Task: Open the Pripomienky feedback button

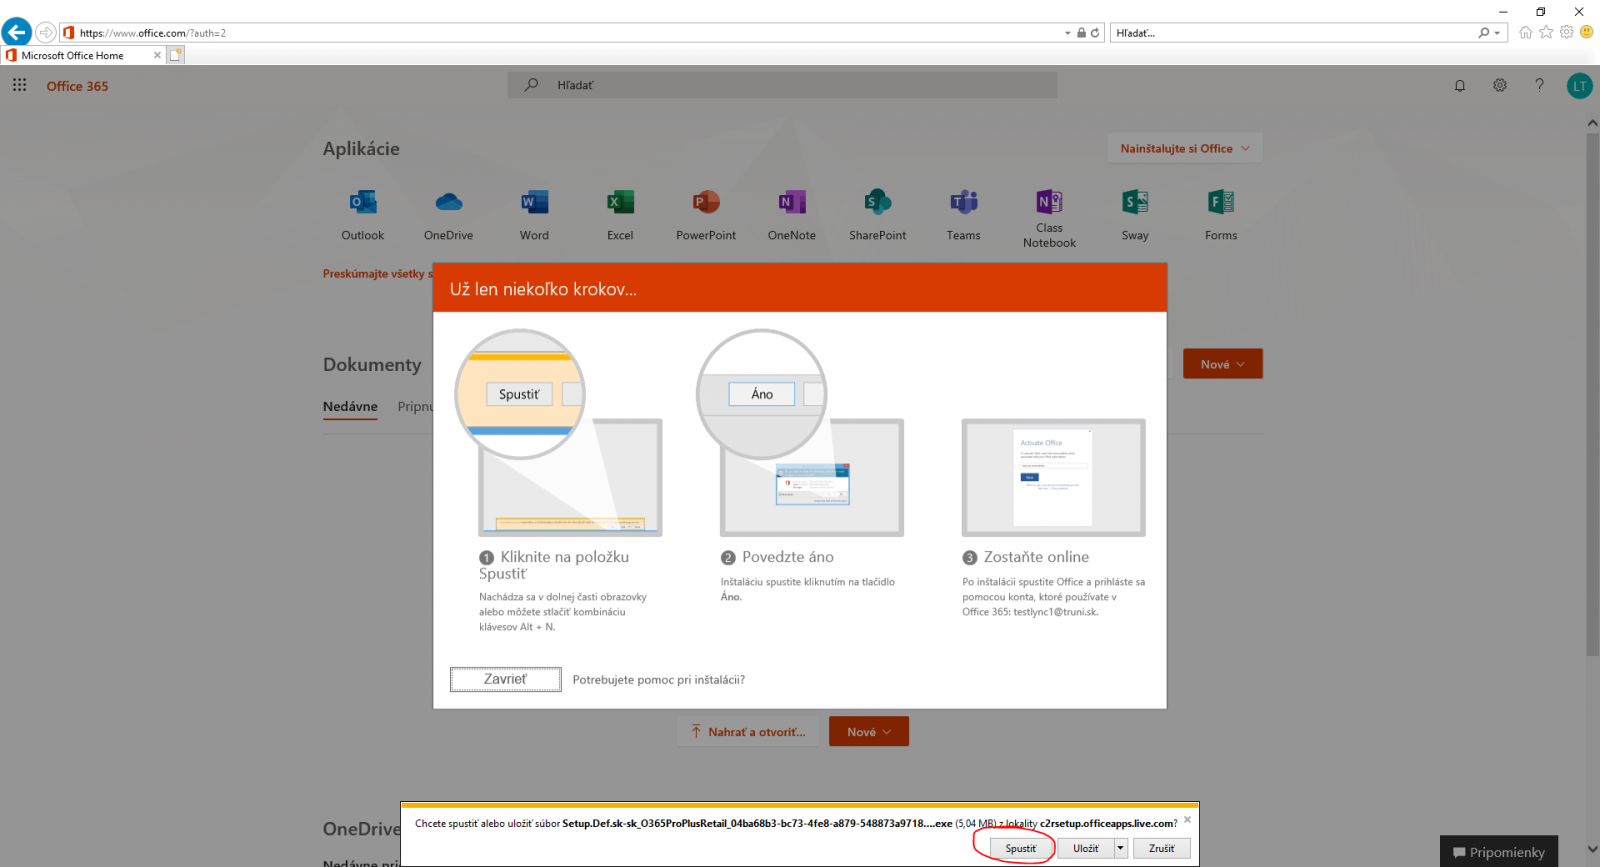Action: (1499, 852)
